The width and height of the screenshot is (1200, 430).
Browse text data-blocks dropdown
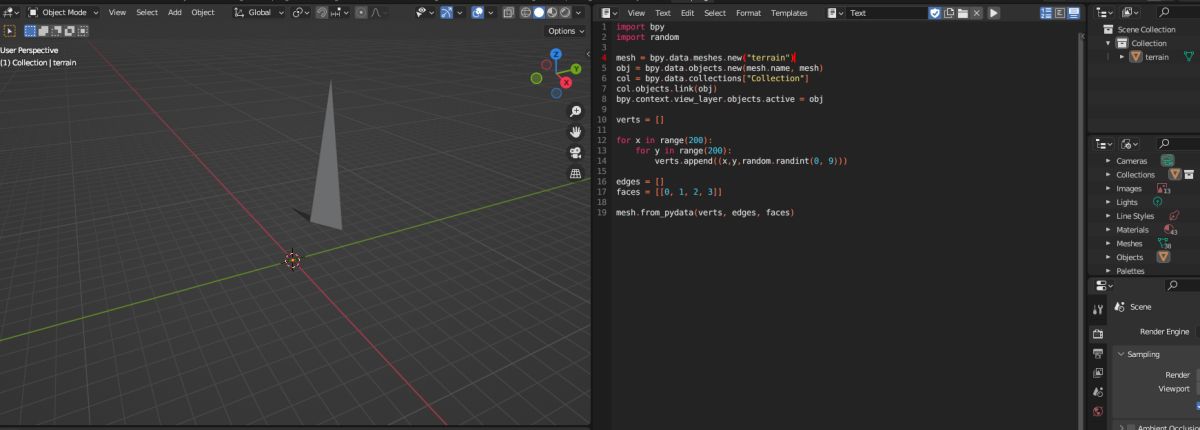click(x=835, y=13)
